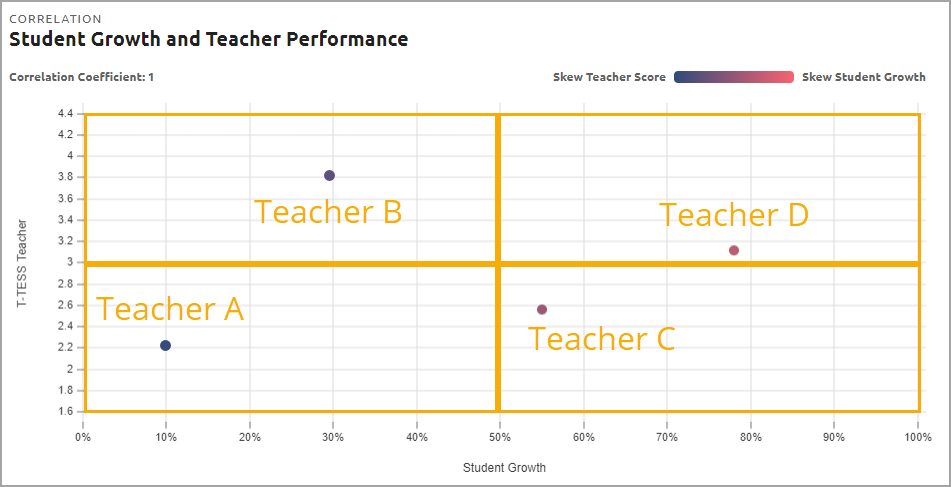Click the Skew Teacher Score legend label
Image resolution: width=951 pixels, height=487 pixels.
click(609, 77)
